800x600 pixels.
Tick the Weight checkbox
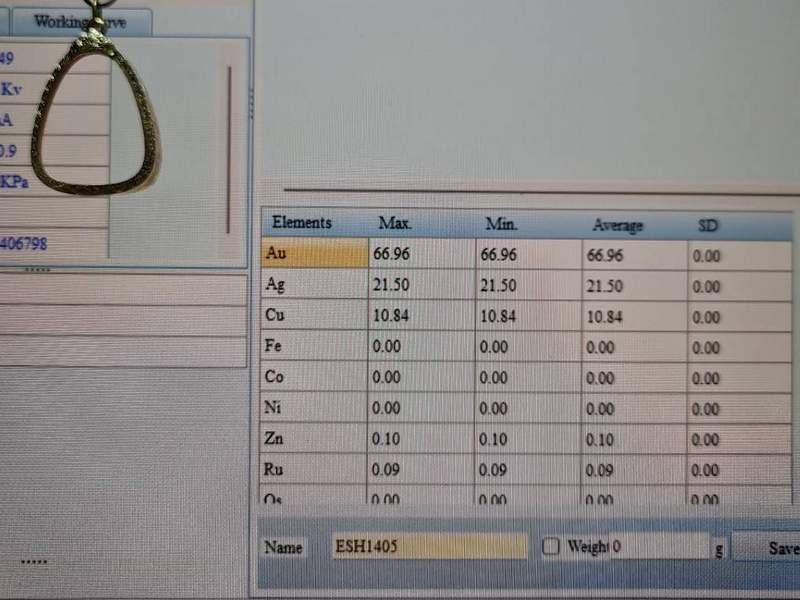pyautogui.click(x=551, y=546)
